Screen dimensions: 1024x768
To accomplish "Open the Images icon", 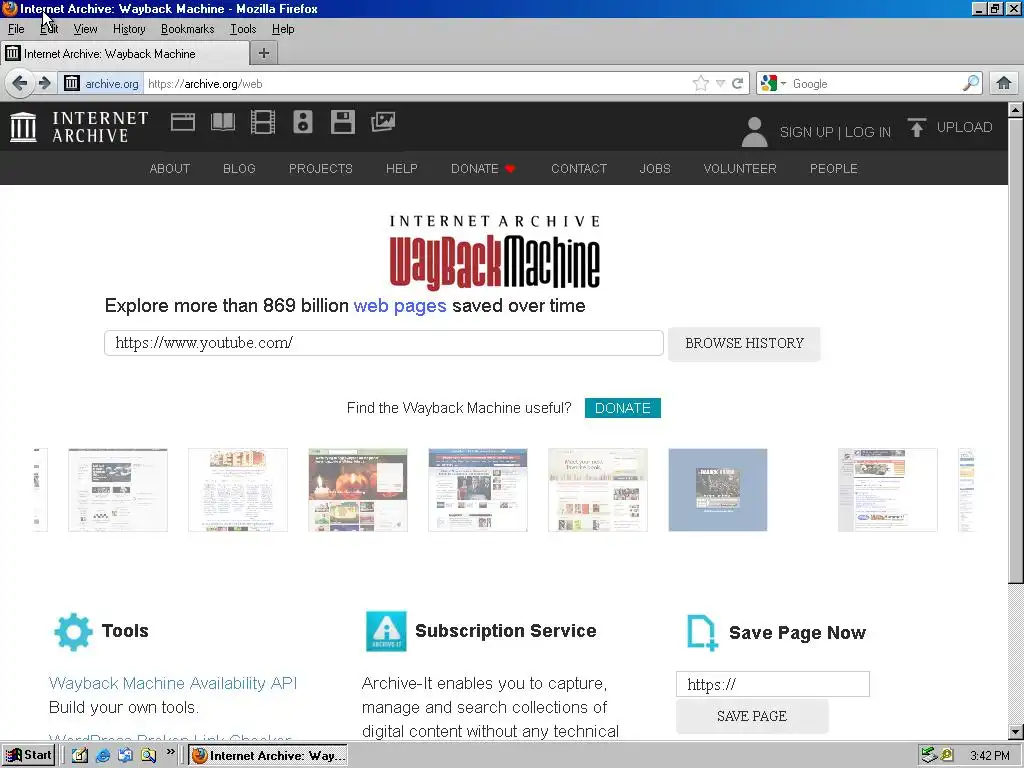I will 383,122.
